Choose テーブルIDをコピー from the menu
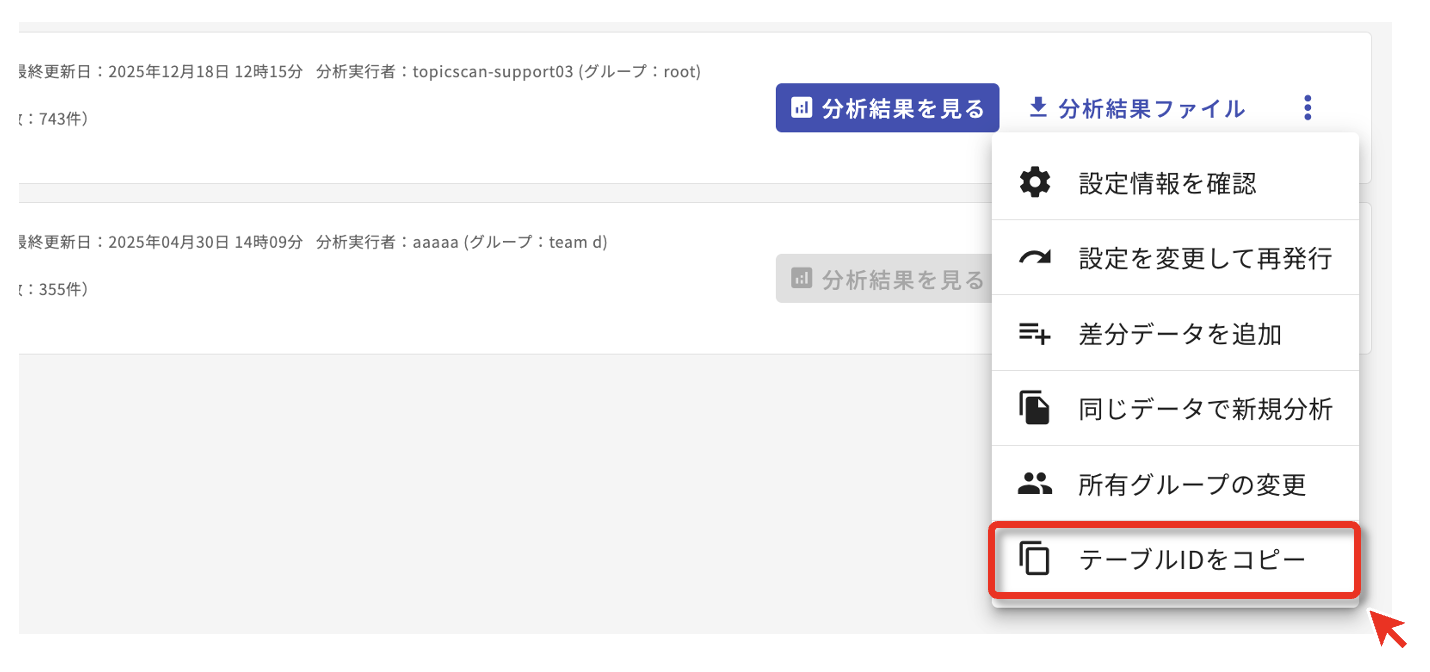This screenshot has height=672, width=1430. coord(1192,559)
